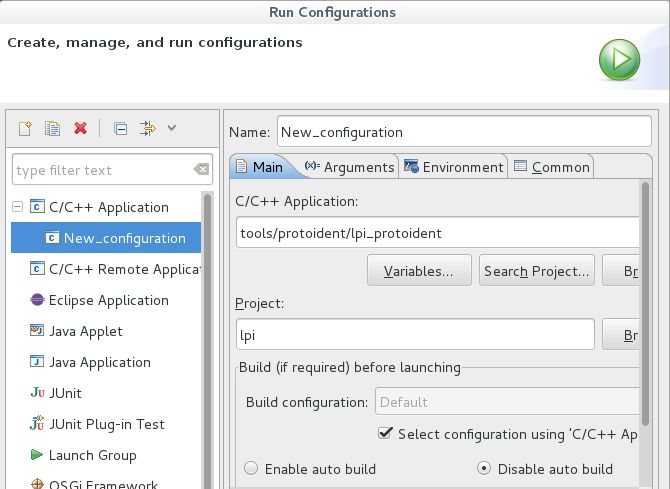Viewport: 670px width, 489px height.
Task: Click the green Launch Group arrow icon
Action: pyautogui.click(x=37, y=454)
